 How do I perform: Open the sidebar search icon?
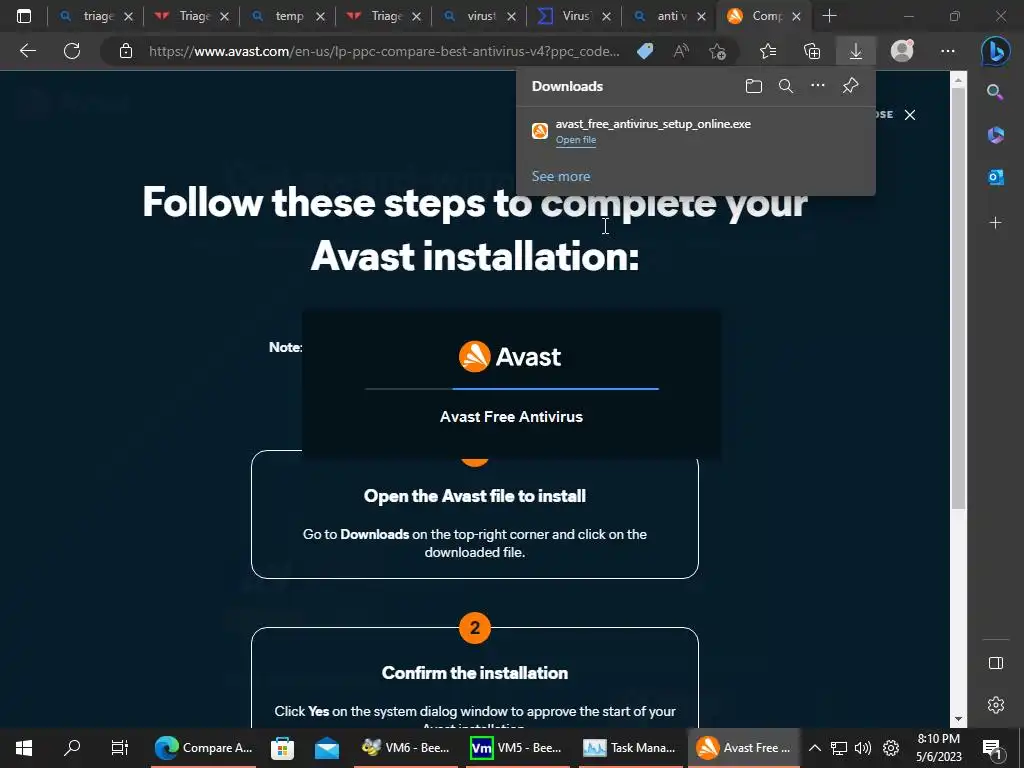[995, 92]
